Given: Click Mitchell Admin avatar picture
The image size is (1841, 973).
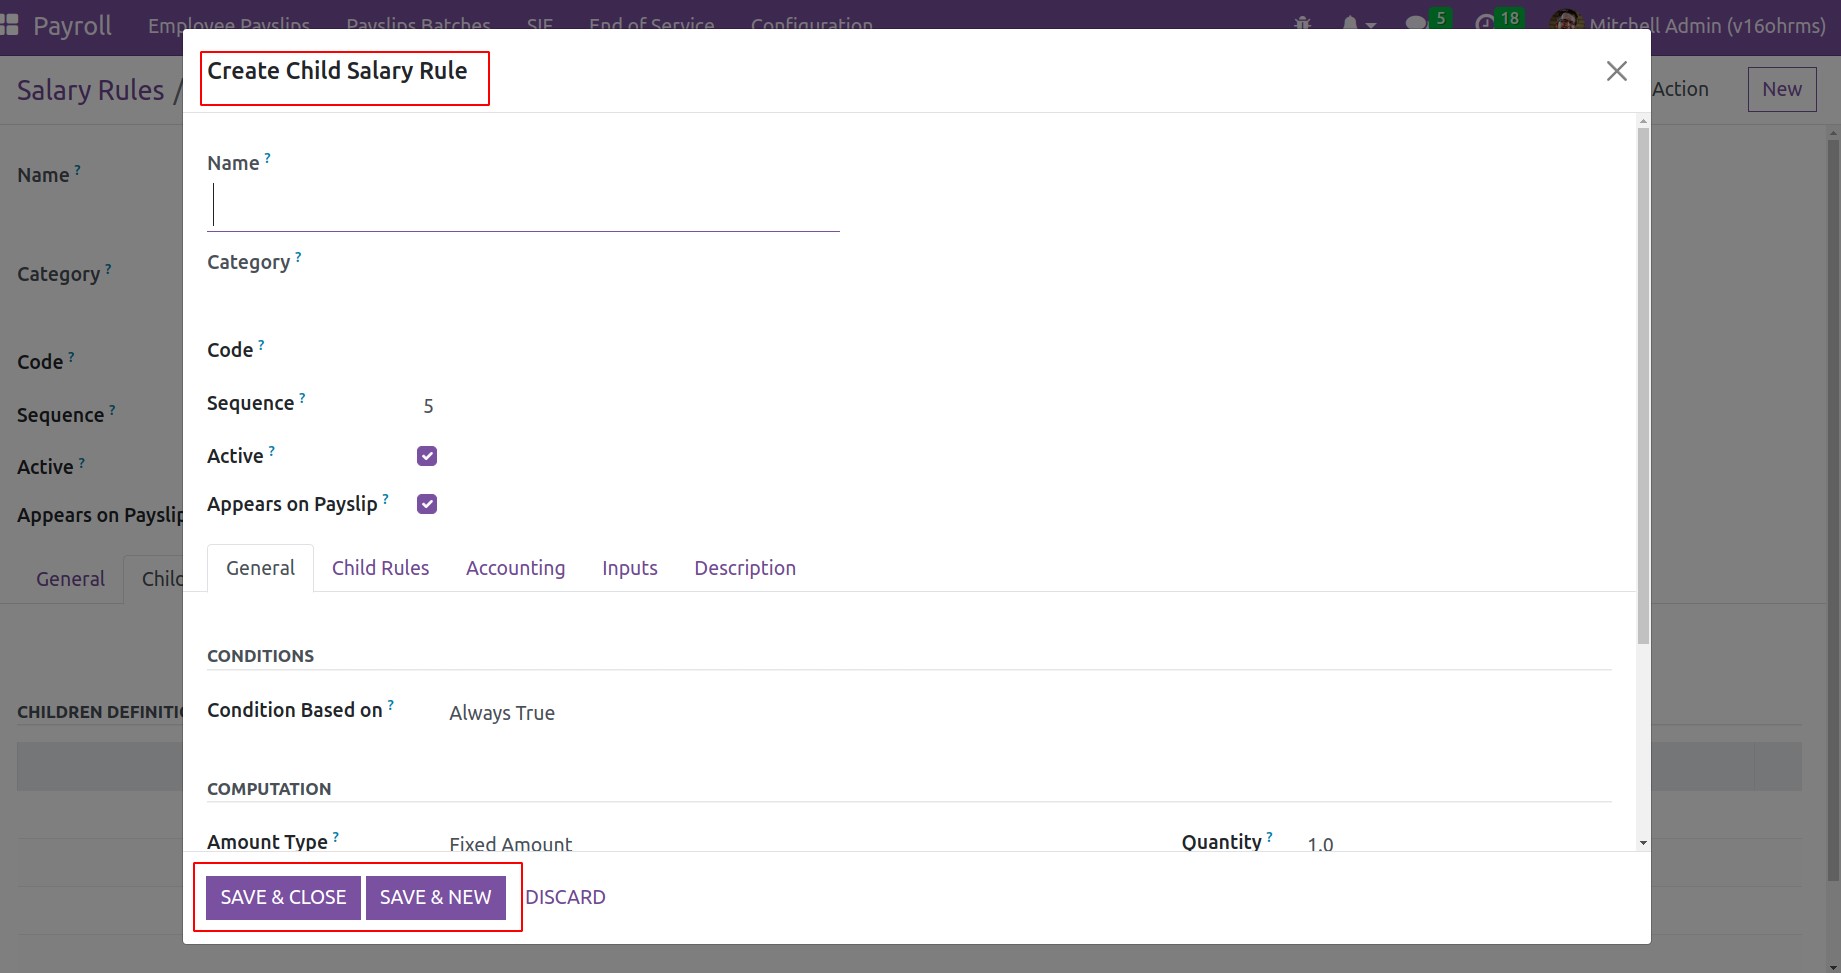Looking at the screenshot, I should pos(1565,22).
